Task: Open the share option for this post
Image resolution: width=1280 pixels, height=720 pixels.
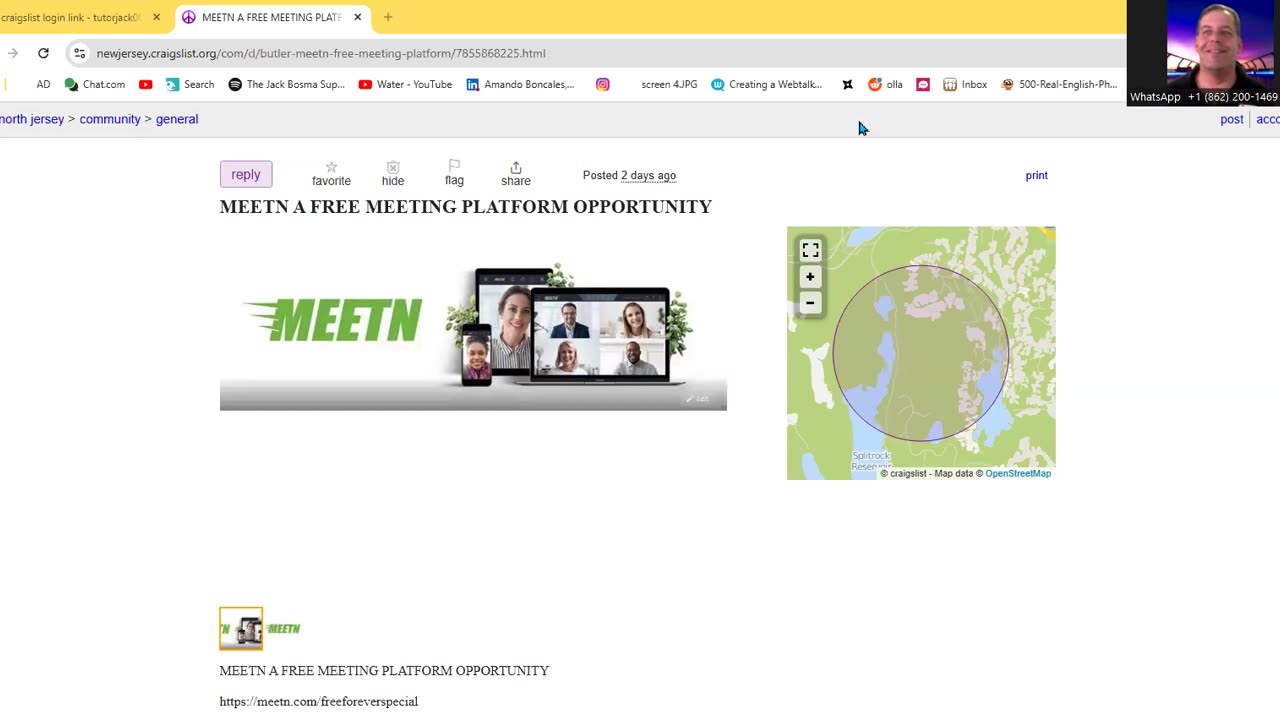Action: point(516,174)
